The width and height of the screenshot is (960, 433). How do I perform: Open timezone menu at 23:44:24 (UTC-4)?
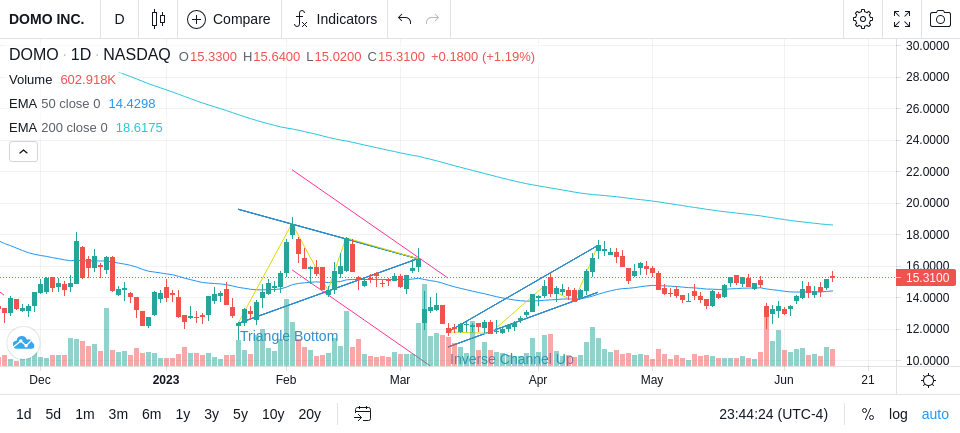773,415
